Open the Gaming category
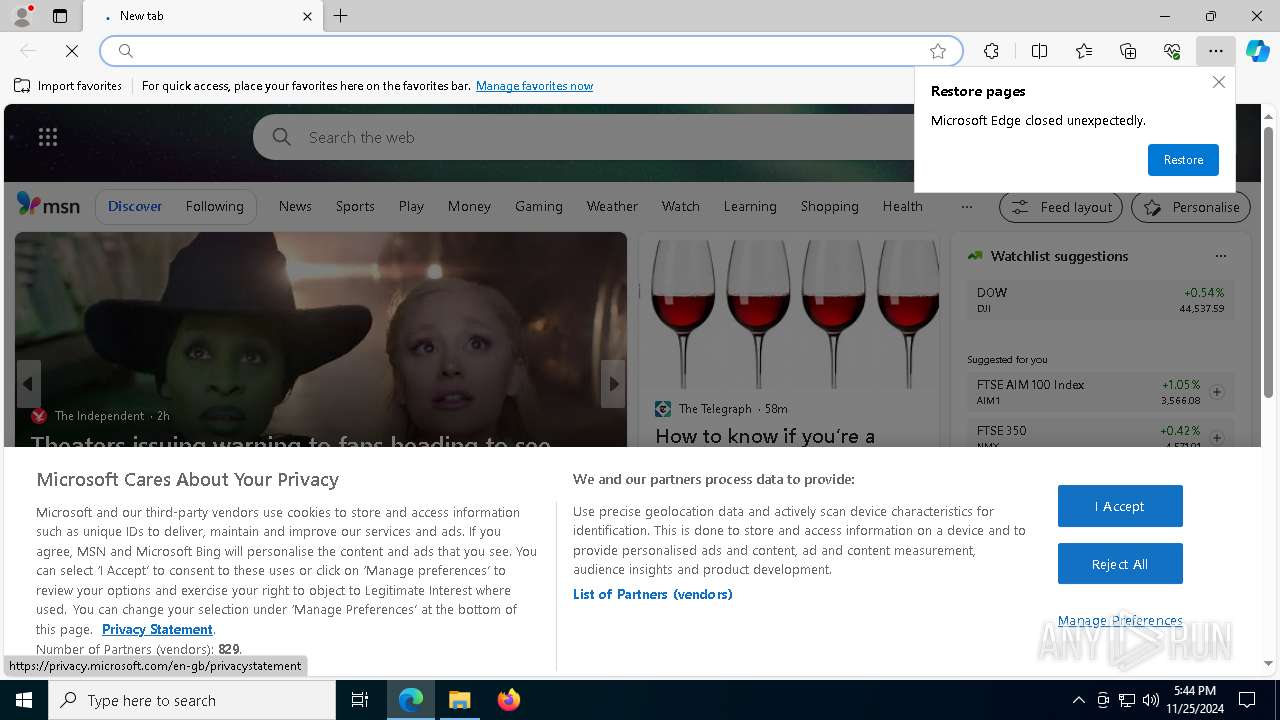 coord(539,206)
